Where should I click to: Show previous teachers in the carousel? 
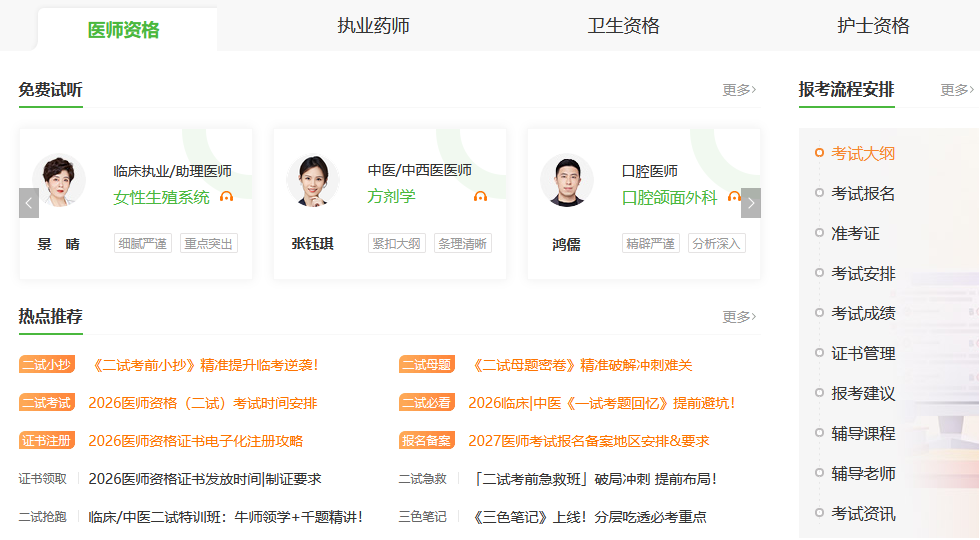click(29, 203)
